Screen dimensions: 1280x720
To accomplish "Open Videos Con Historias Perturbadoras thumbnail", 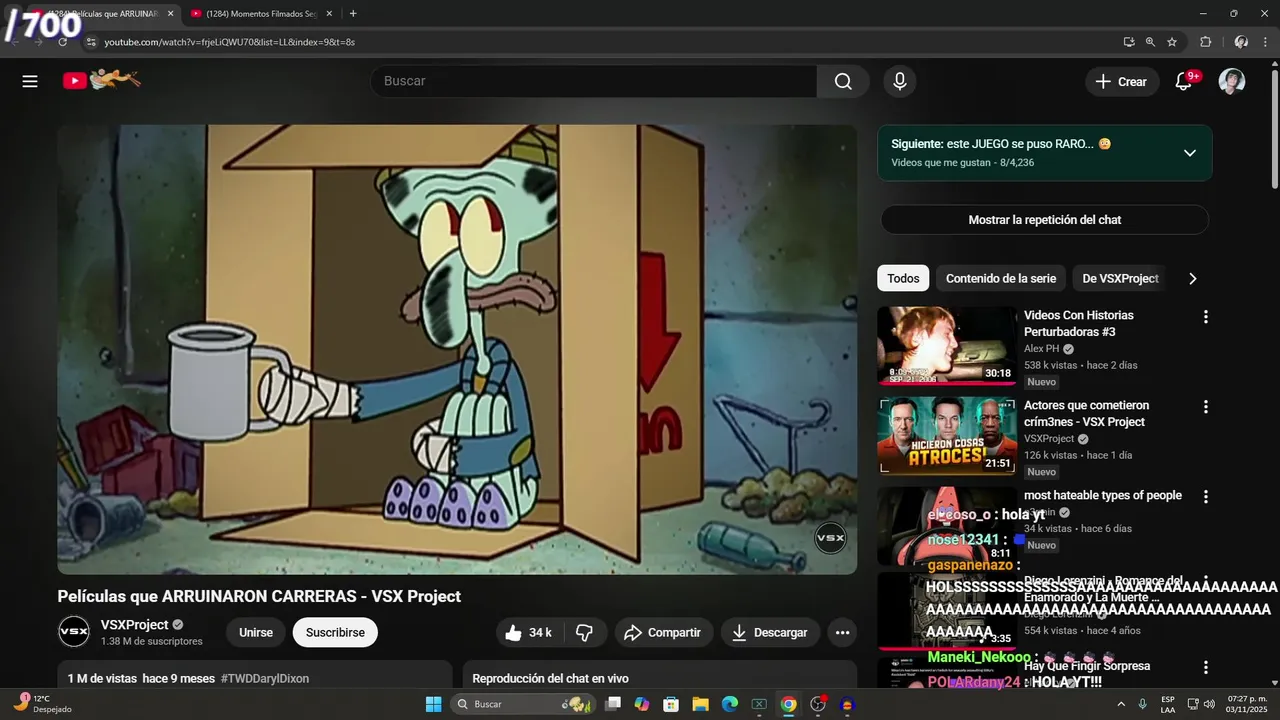I will [947, 346].
